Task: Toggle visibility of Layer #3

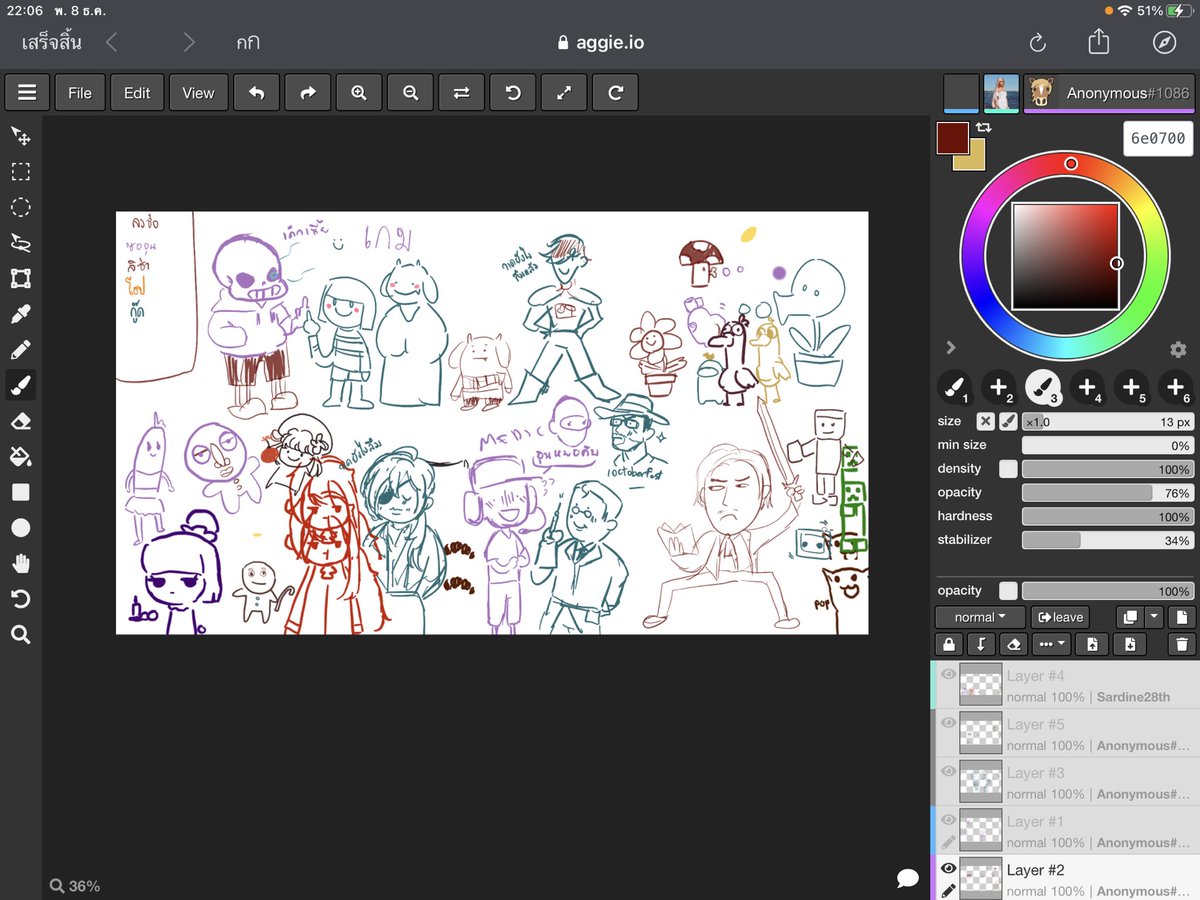Action: [948, 771]
